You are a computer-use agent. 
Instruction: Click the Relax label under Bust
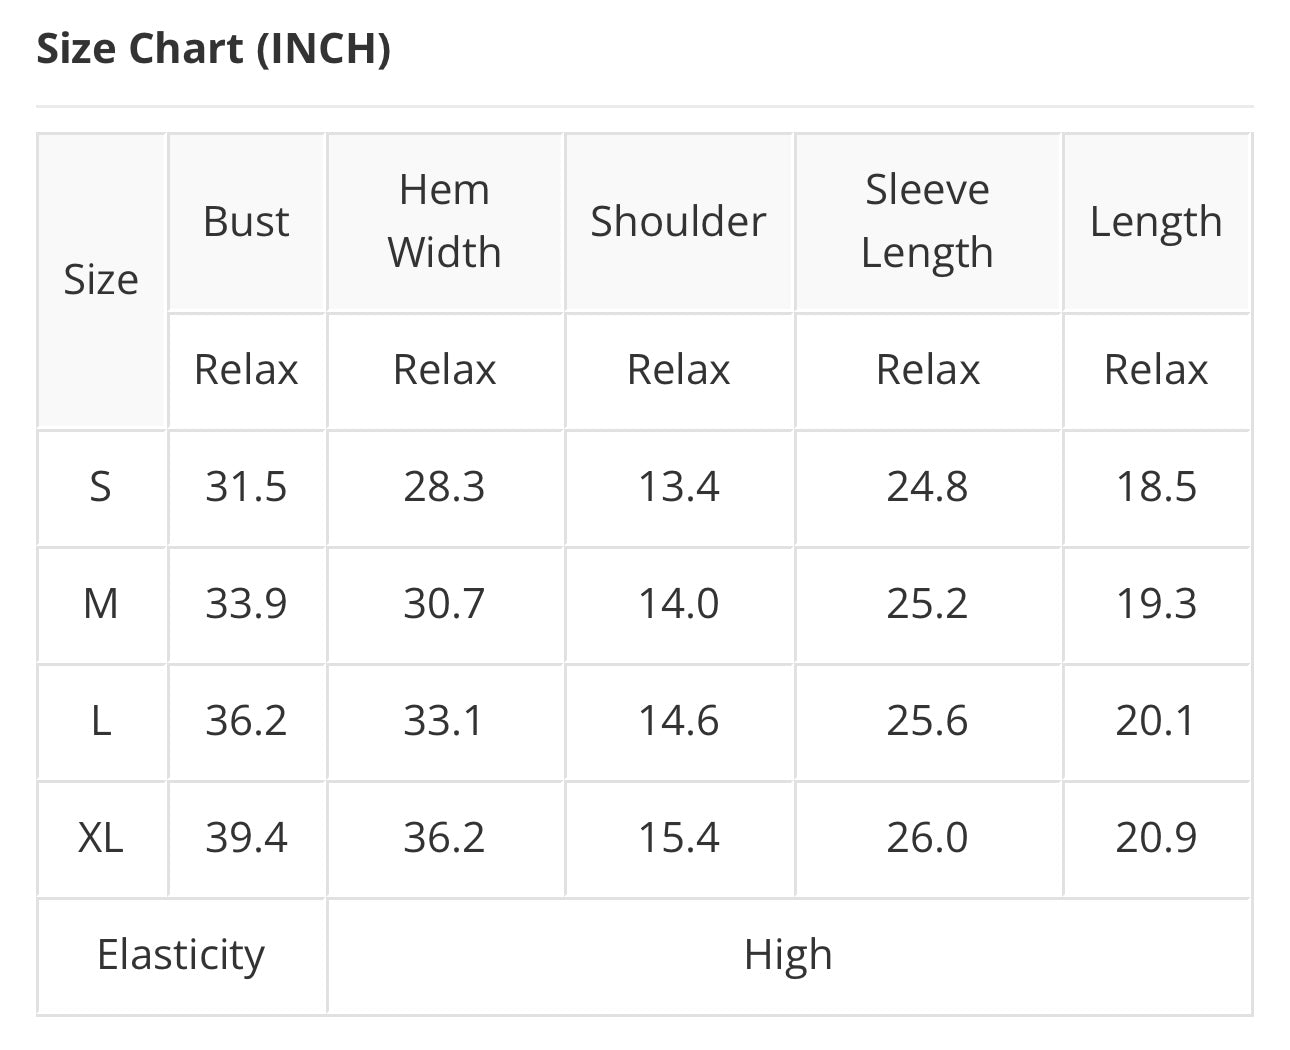click(246, 370)
